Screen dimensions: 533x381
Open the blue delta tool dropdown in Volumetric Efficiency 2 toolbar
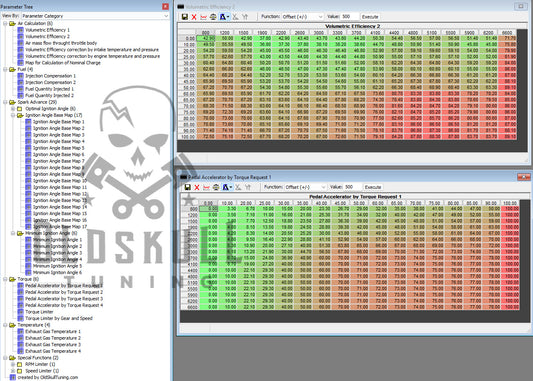coord(224,17)
